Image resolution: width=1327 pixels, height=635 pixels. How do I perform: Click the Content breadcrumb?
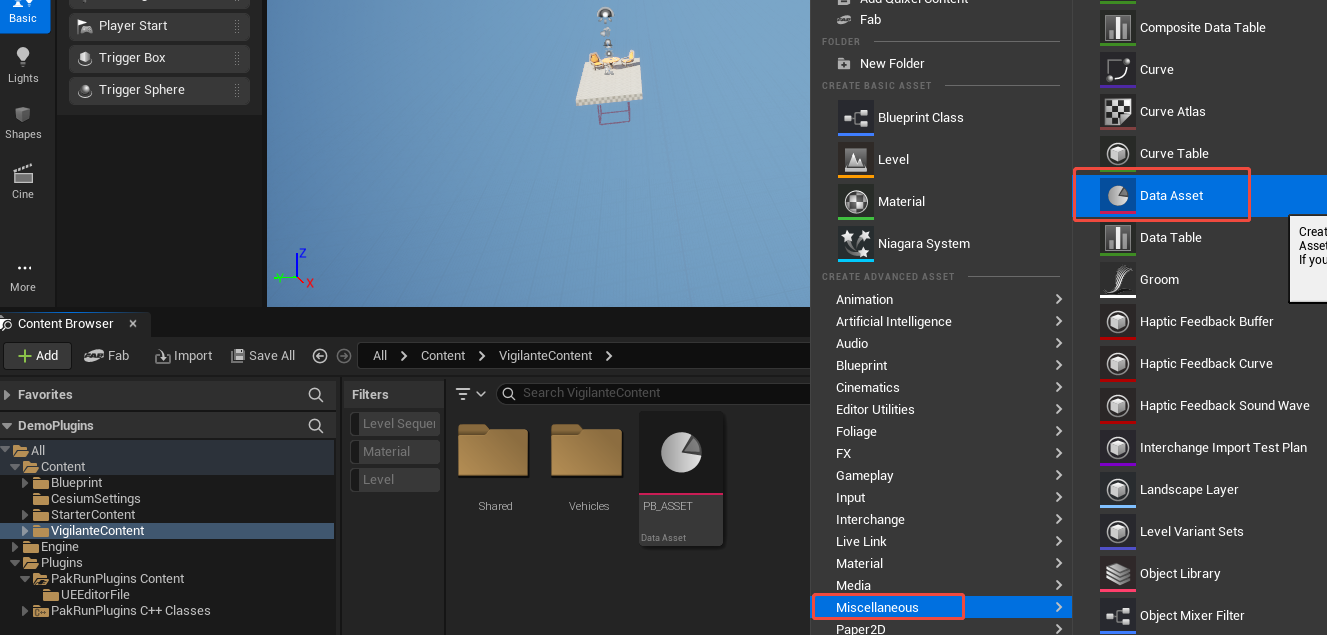click(x=443, y=356)
